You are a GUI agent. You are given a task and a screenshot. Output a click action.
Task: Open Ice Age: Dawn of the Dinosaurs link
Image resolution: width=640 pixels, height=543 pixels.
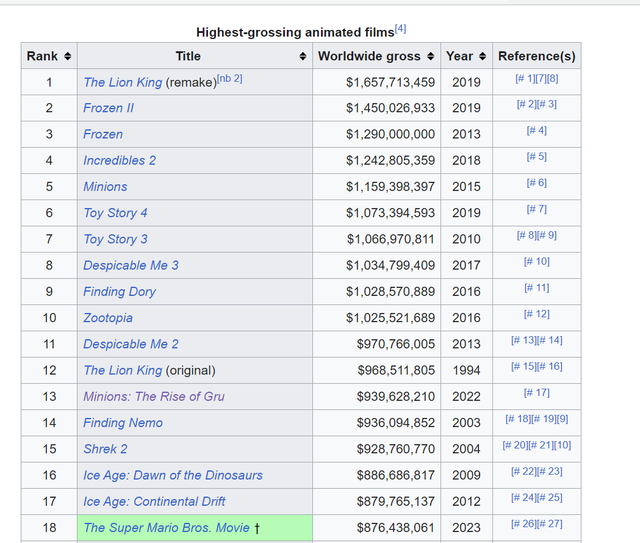173,475
